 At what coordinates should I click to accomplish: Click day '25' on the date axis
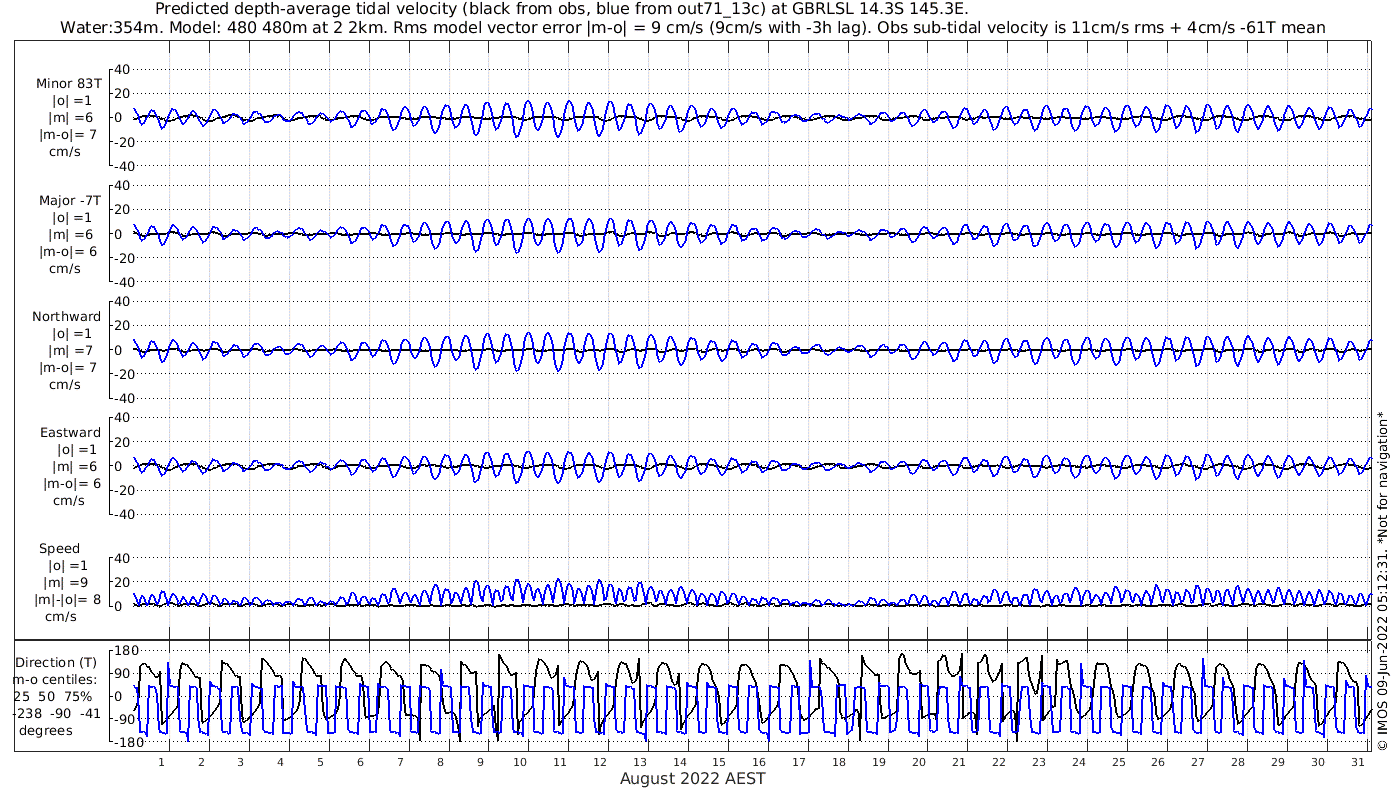tap(1118, 762)
